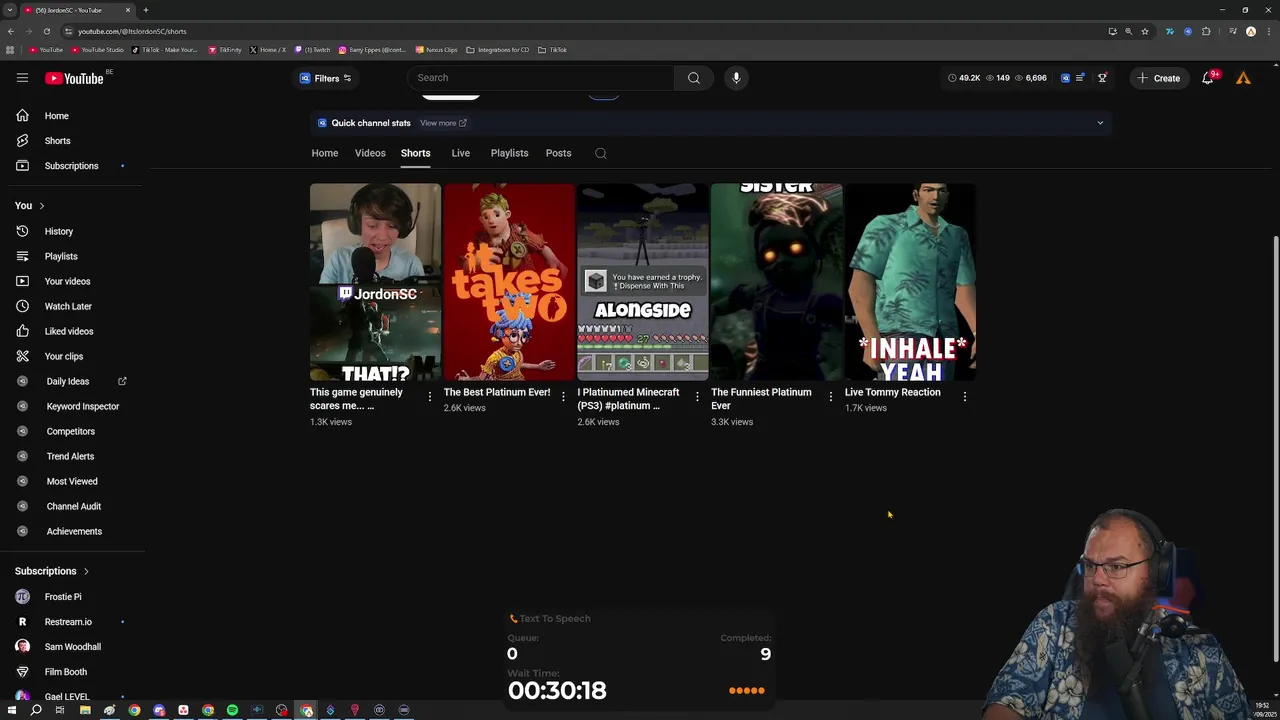Expand the Quick channel stats chevron
1280x720 pixels.
coord(1100,123)
